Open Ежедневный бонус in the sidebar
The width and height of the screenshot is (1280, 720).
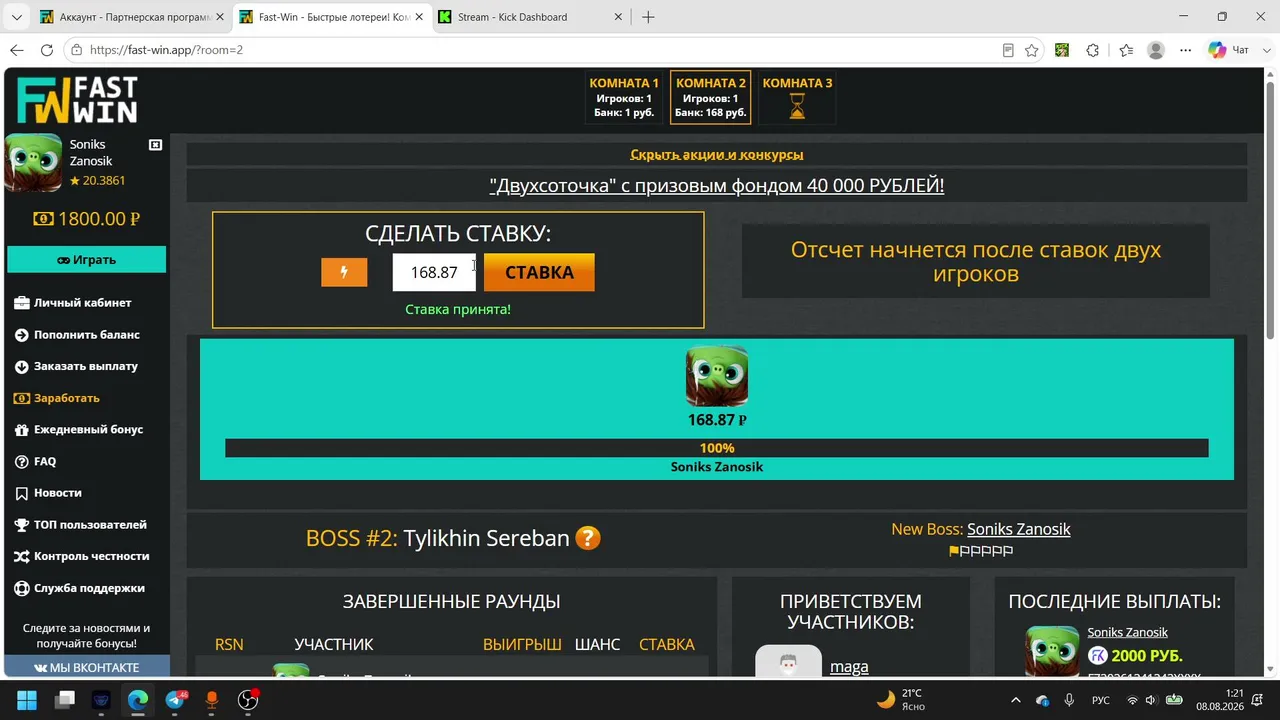point(80,430)
